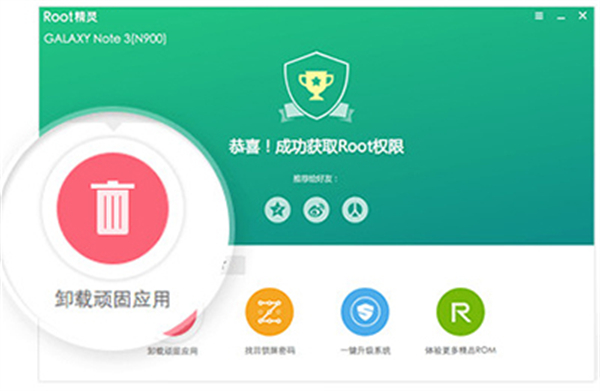The width and height of the screenshot is (600, 391).
Task: Click the text label under orange Z icon
Action: pos(270,350)
